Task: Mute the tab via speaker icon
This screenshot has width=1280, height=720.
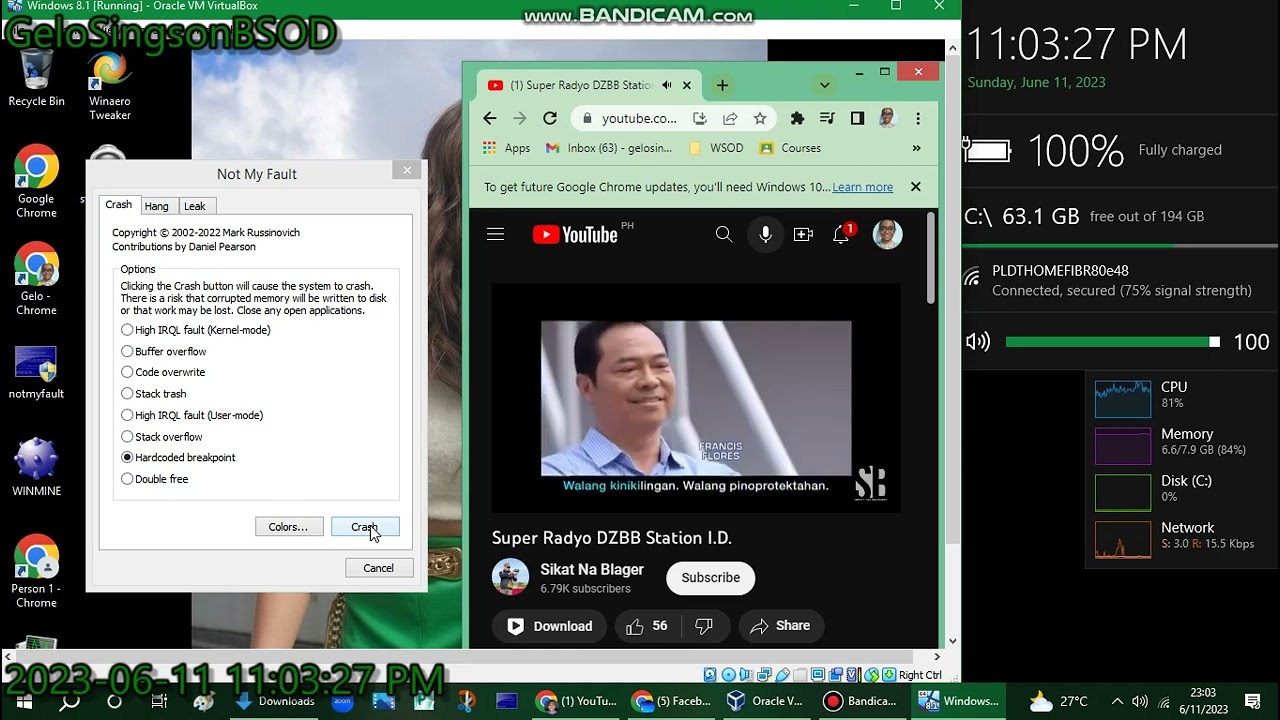Action: pos(667,85)
